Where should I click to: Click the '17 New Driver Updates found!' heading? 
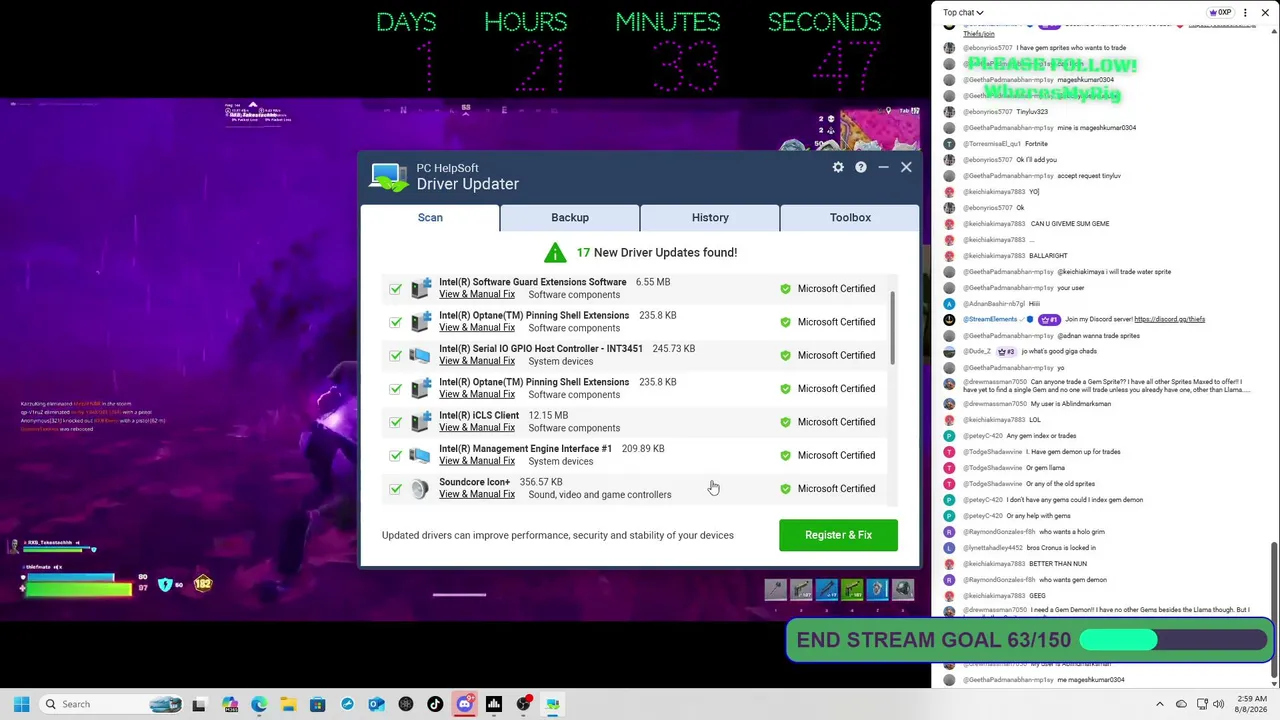(x=657, y=252)
